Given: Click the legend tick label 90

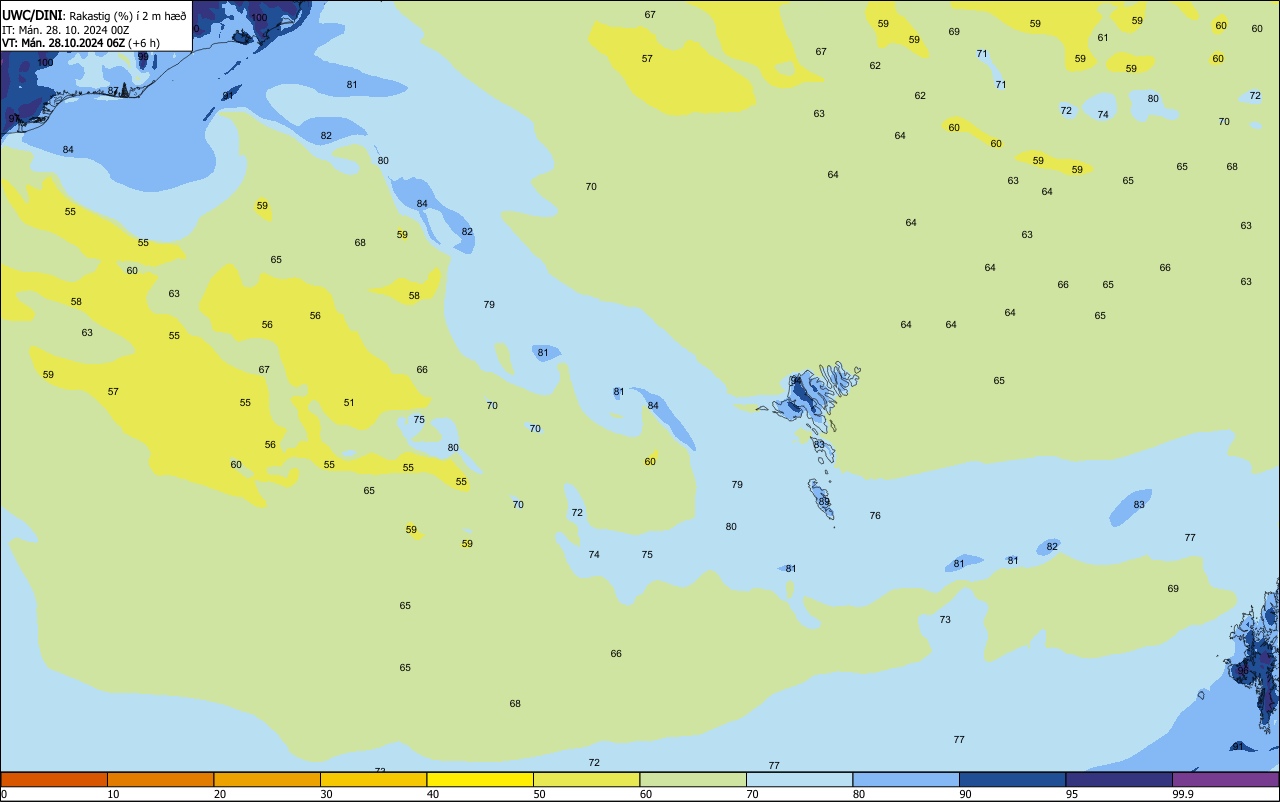Looking at the screenshot, I should [965, 794].
